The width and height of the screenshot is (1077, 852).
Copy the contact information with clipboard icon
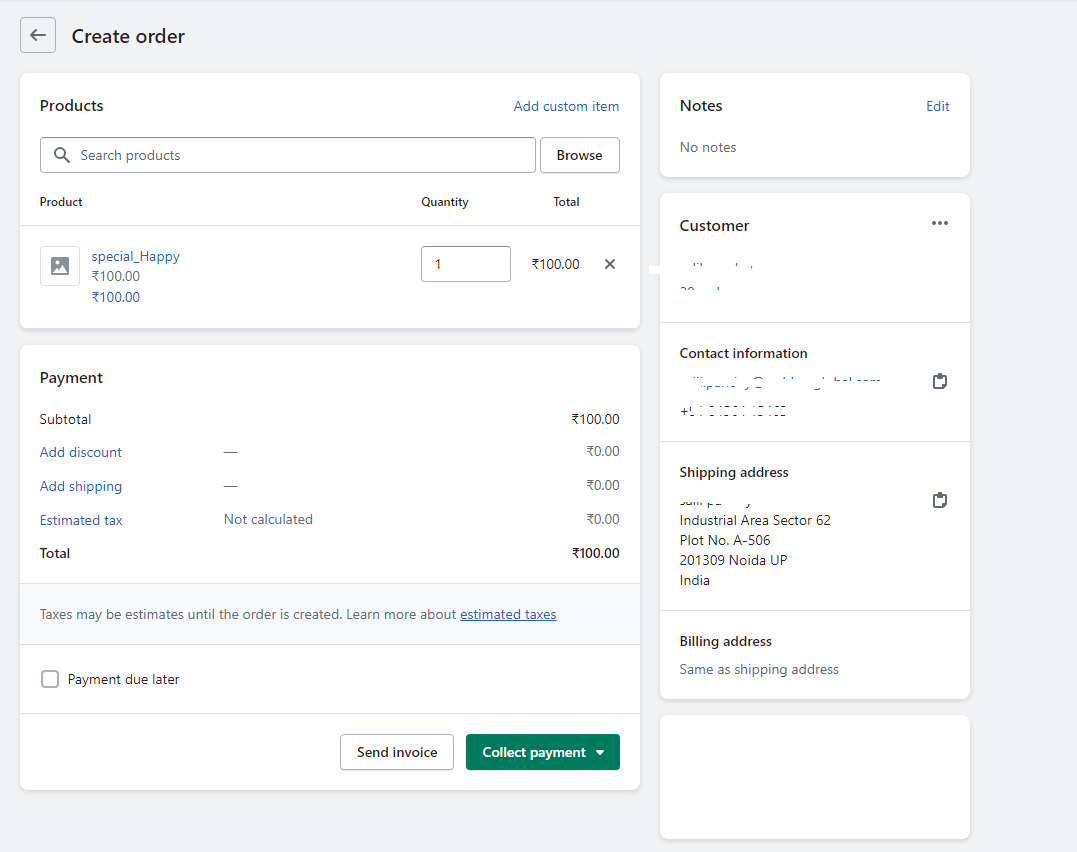(939, 381)
